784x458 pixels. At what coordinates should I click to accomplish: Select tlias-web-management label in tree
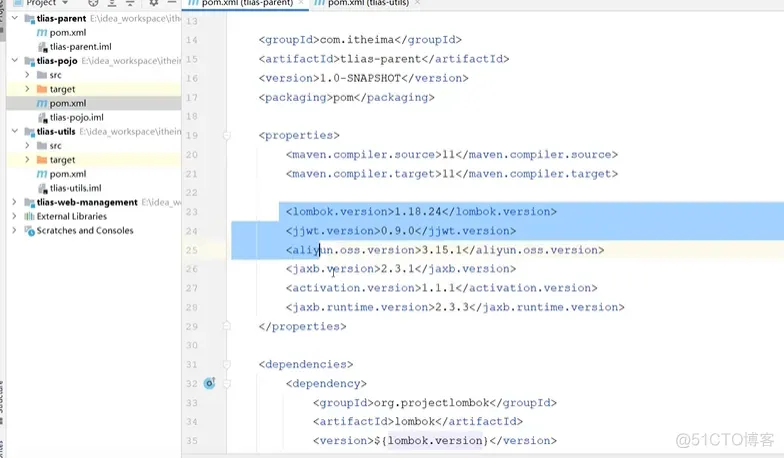coord(87,202)
